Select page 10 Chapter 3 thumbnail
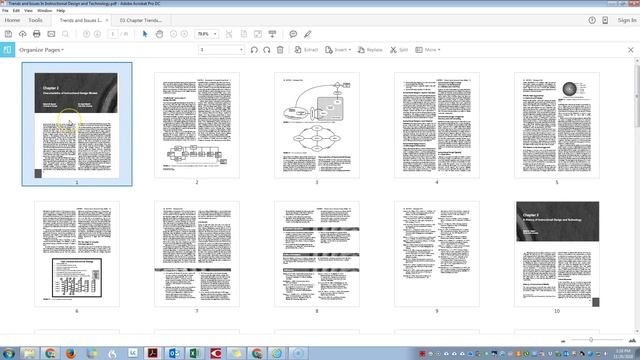This screenshot has height=360, width=640. (557, 254)
